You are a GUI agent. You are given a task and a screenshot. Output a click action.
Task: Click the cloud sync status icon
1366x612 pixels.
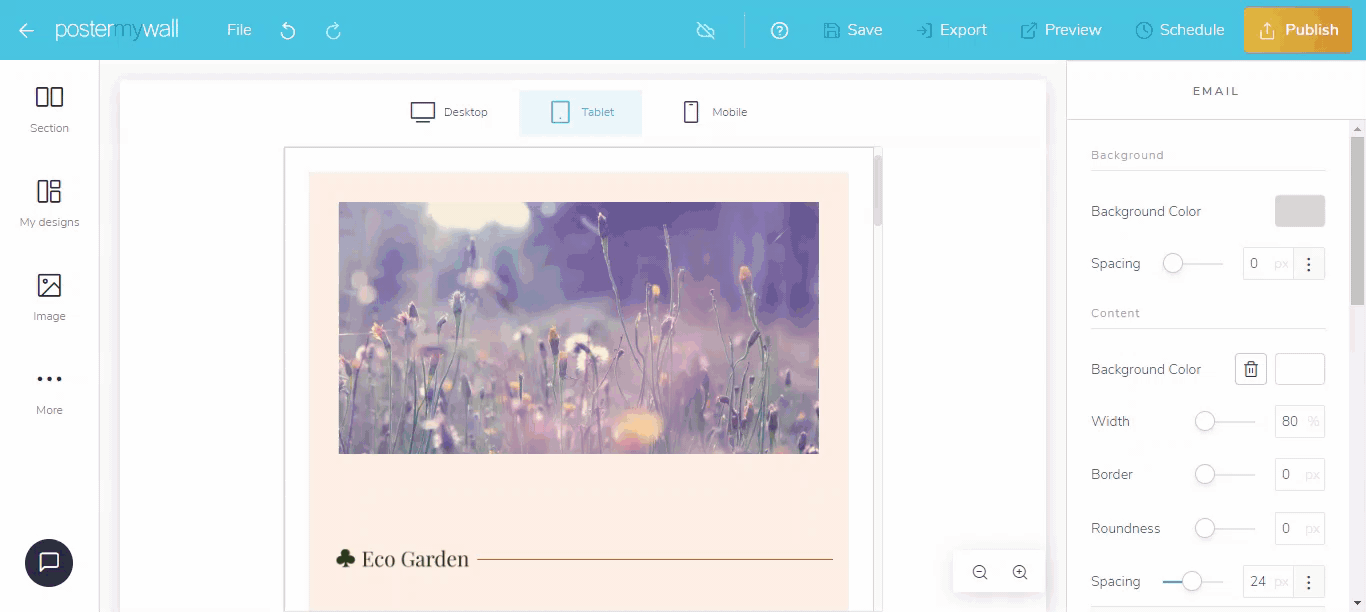pos(706,30)
